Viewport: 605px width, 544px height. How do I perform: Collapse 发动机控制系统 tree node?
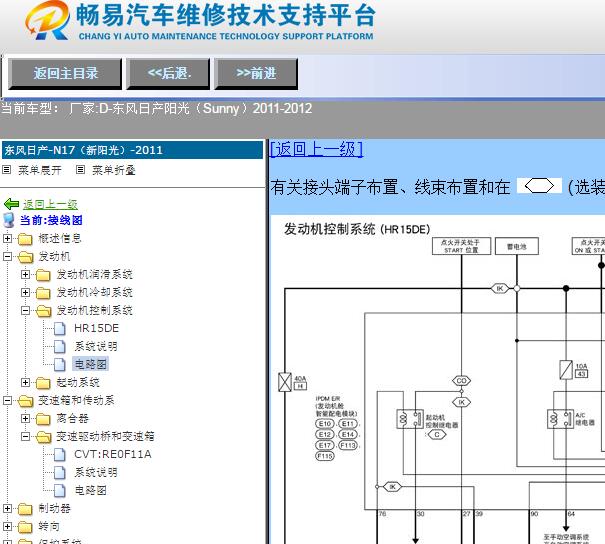25,310
